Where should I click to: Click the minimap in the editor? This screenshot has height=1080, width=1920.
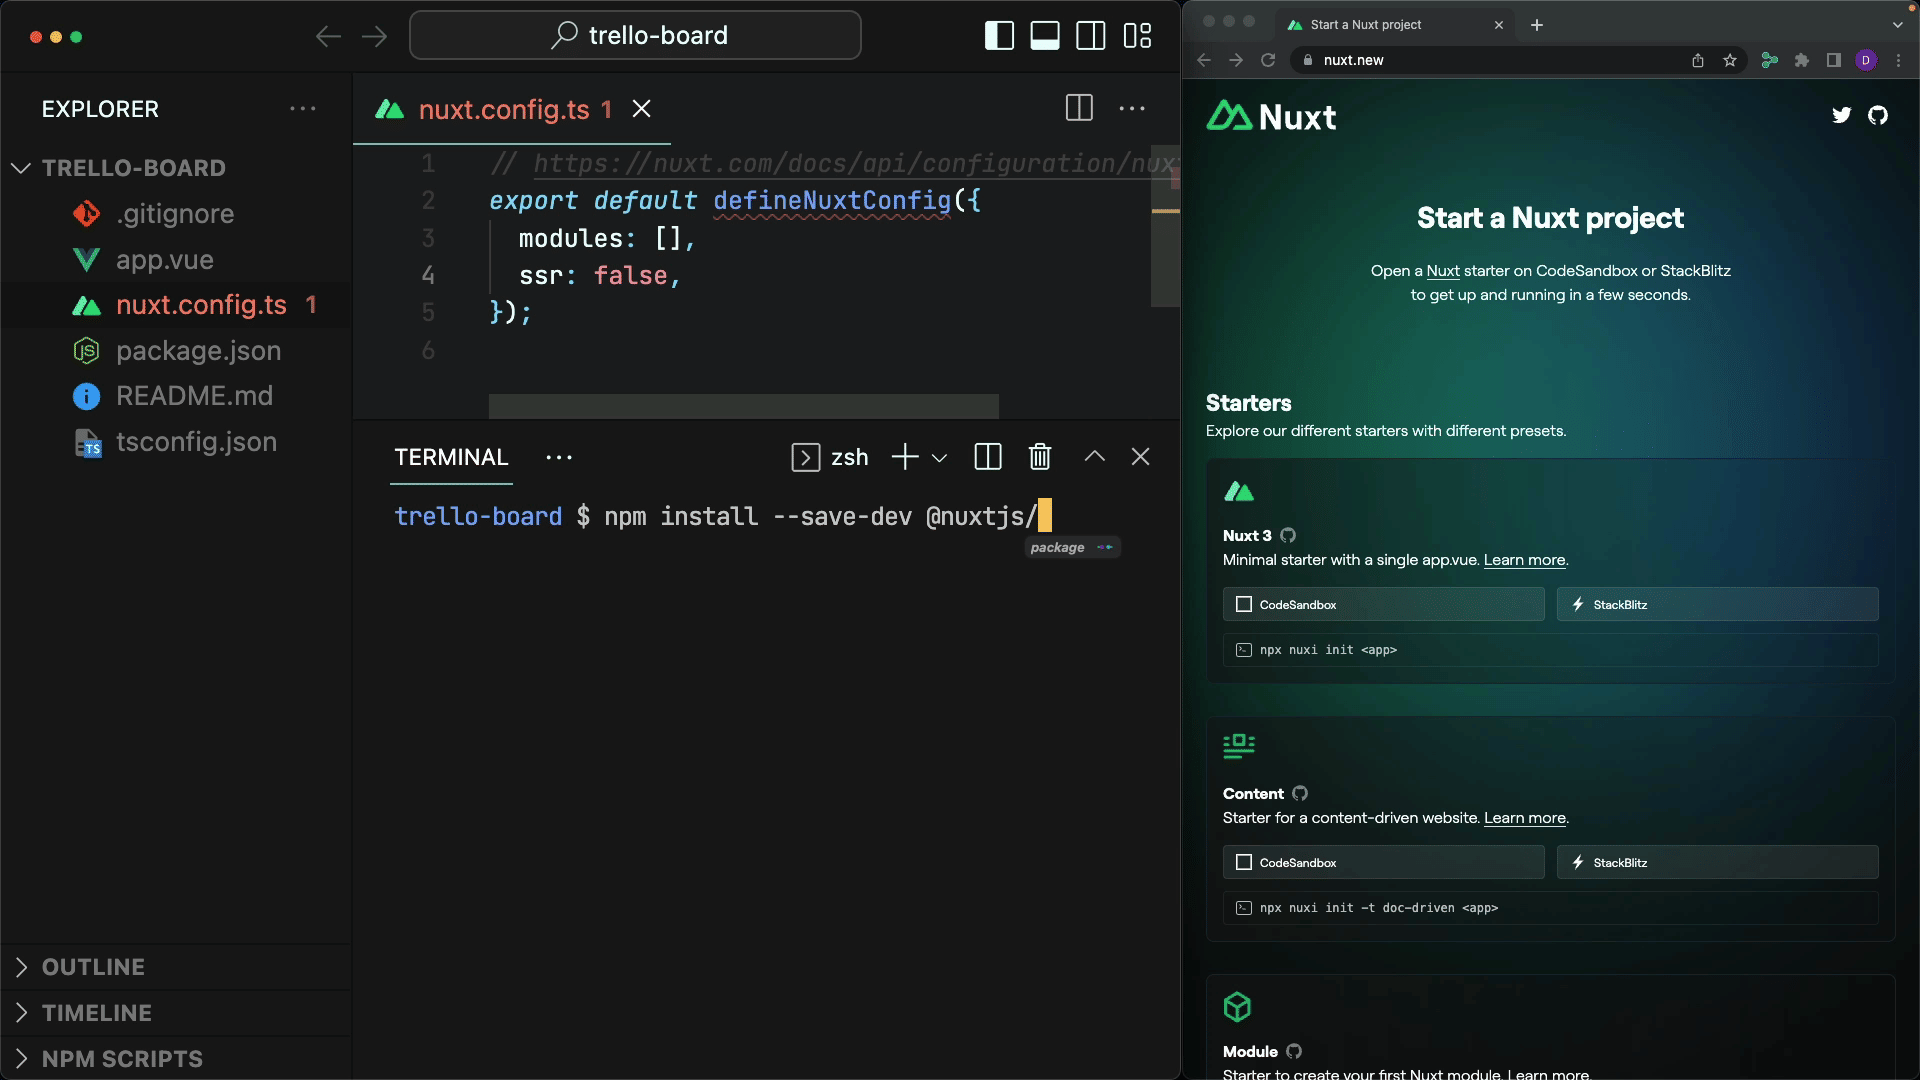click(1165, 225)
